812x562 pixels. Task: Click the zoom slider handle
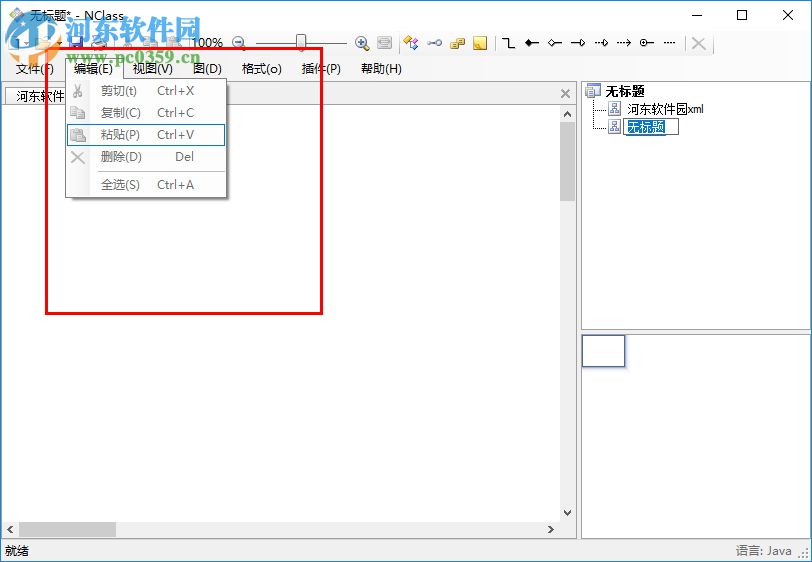click(x=301, y=42)
